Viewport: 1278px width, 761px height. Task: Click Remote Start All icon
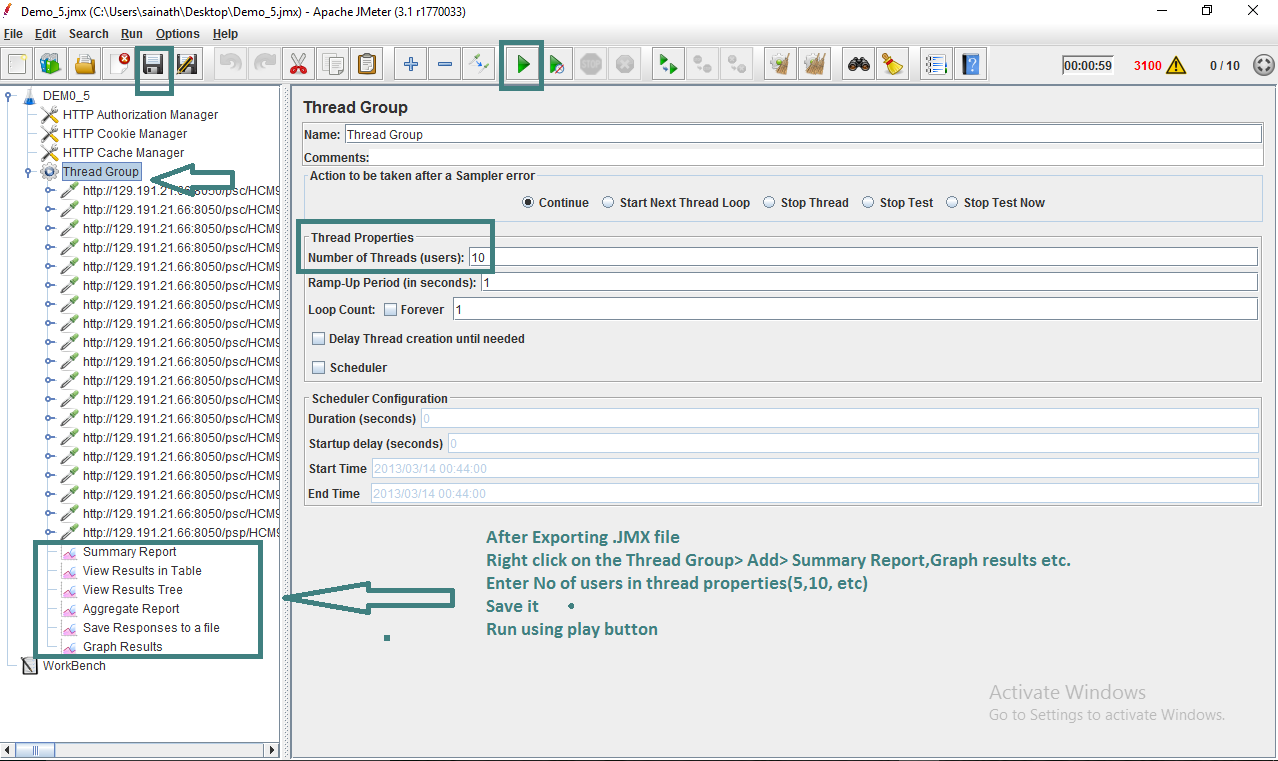click(x=667, y=65)
